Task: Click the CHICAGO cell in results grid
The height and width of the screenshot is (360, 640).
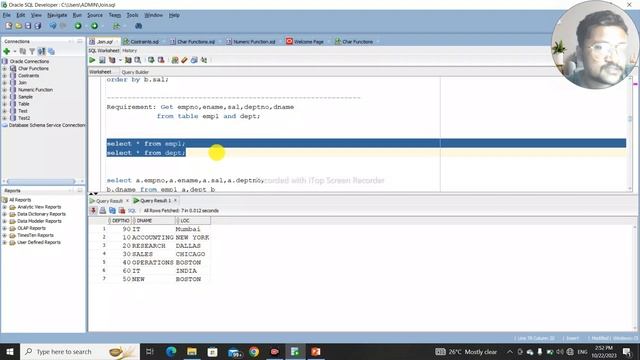Action: tap(190, 254)
